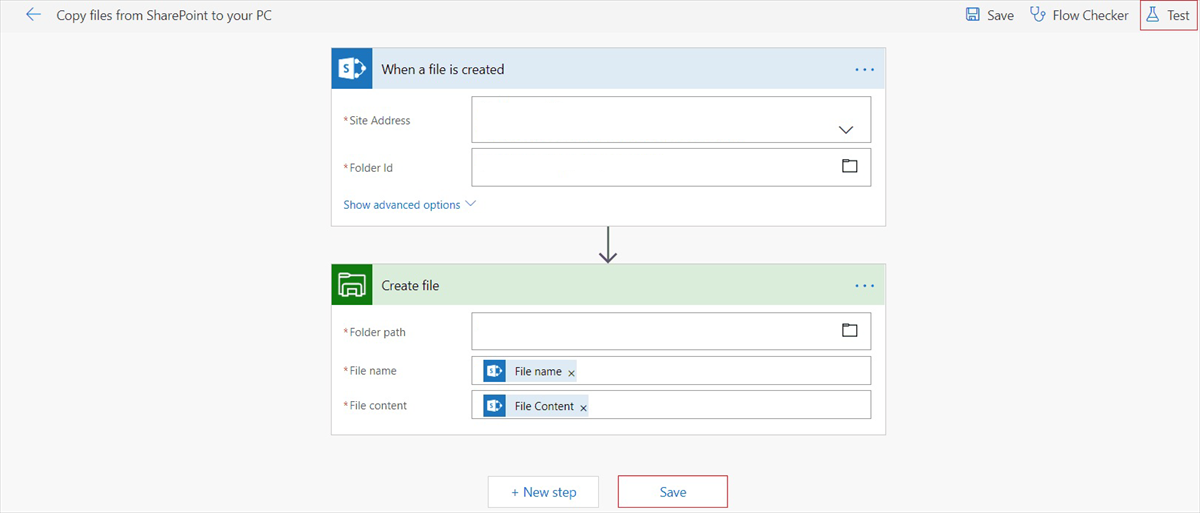Image resolution: width=1200 pixels, height=513 pixels.
Task: Click the back arrow icon
Action: pyautogui.click(x=34, y=15)
